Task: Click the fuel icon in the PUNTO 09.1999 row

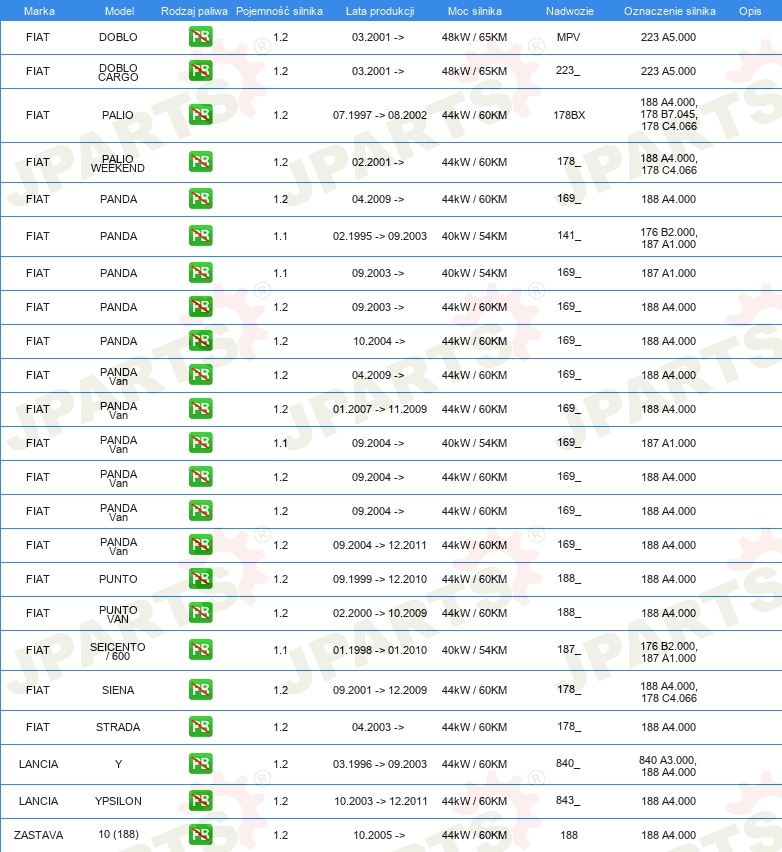Action: click(201, 579)
